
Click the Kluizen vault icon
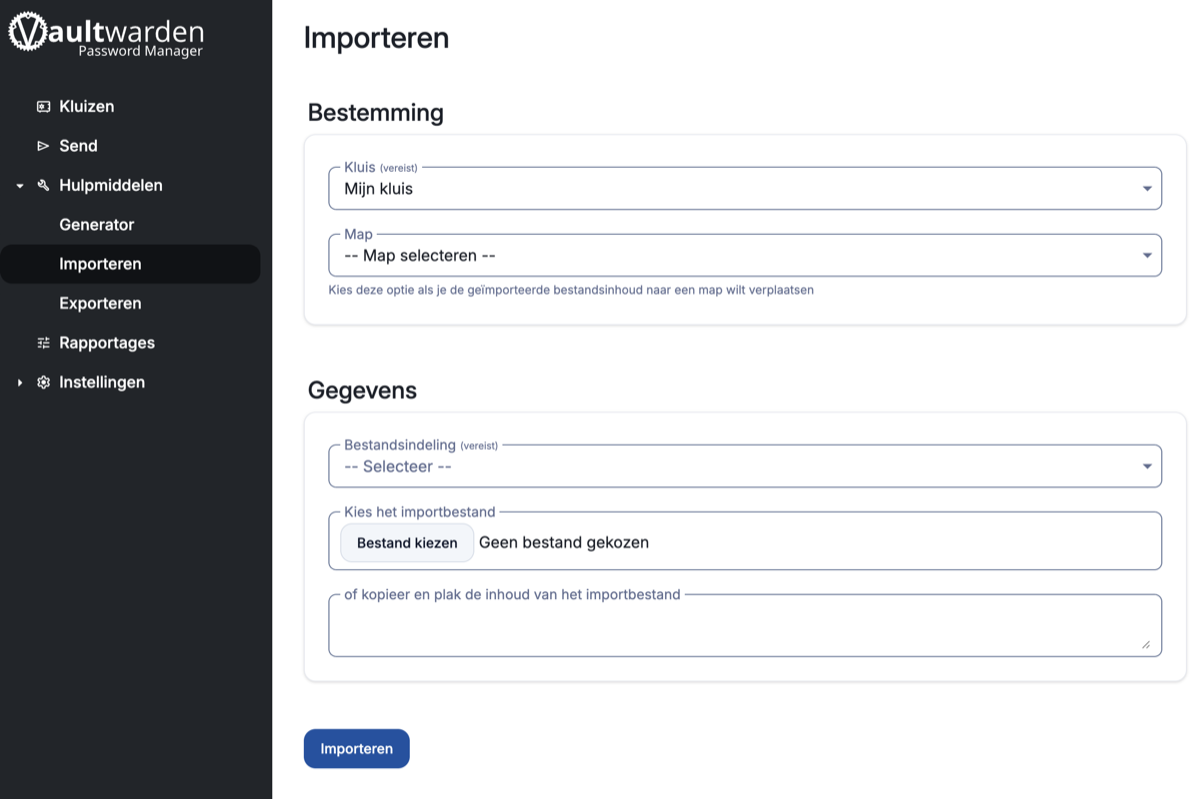(x=43, y=106)
